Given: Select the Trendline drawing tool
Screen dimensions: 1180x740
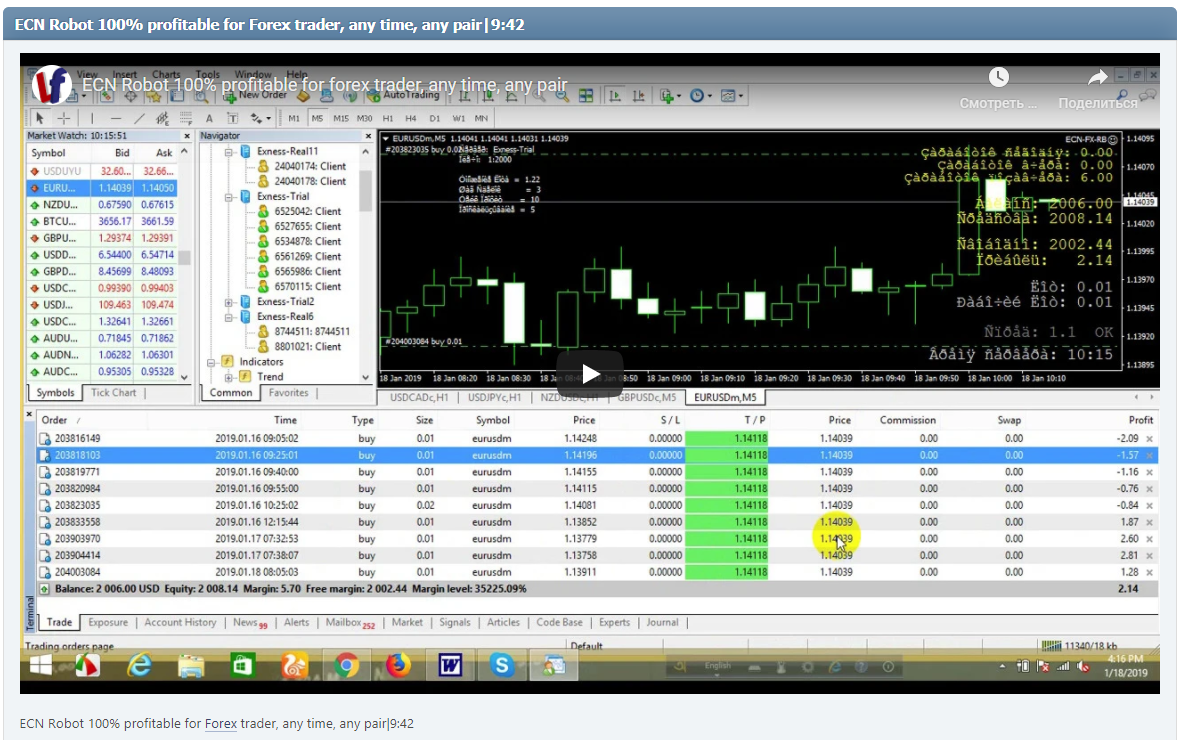Looking at the screenshot, I should tap(137, 118).
